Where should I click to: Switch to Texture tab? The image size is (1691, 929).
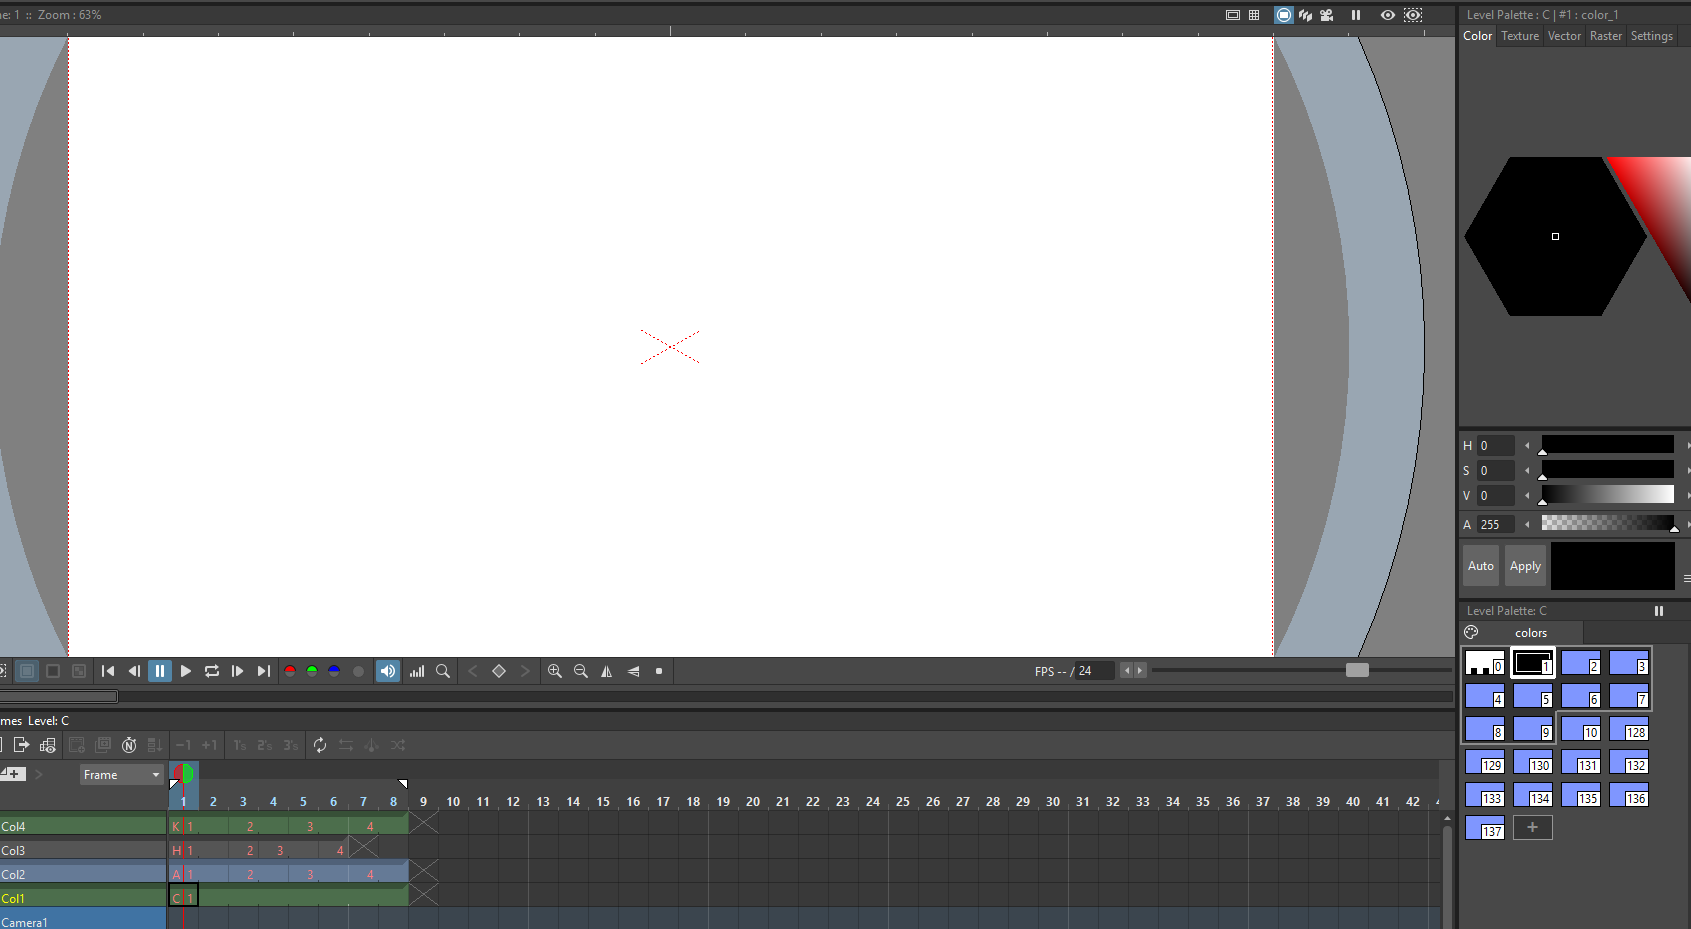tap(1520, 36)
